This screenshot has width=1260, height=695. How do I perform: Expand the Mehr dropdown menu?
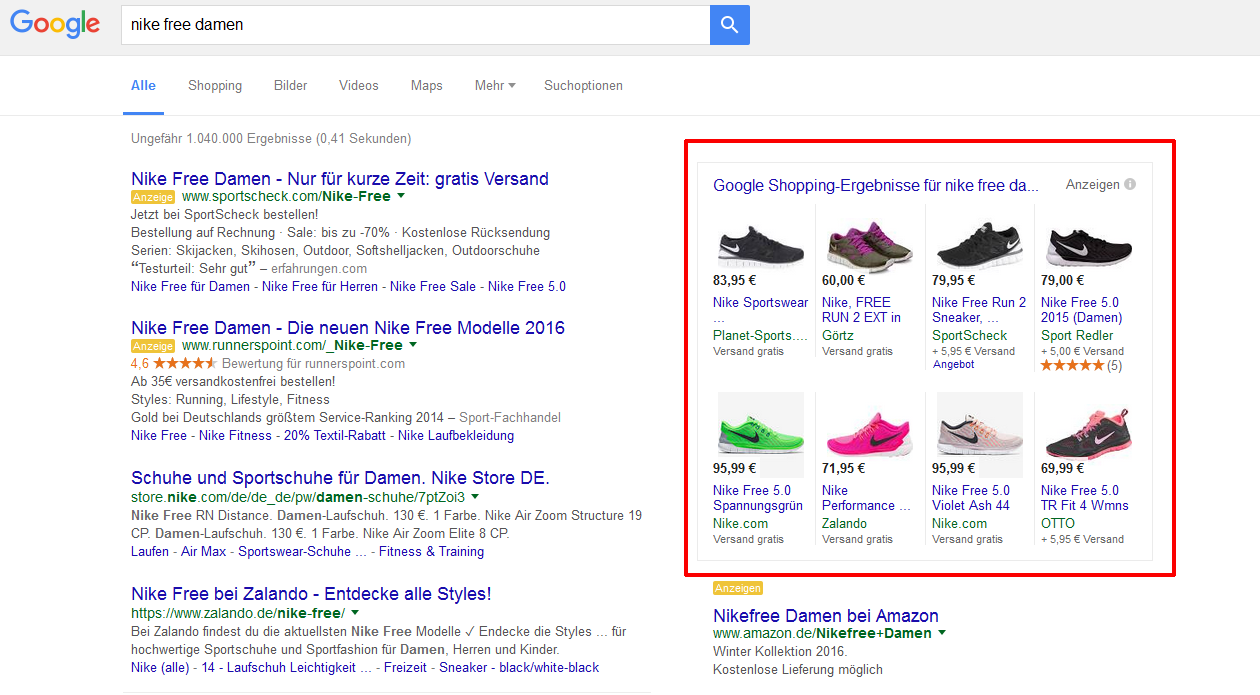pyautogui.click(x=495, y=86)
